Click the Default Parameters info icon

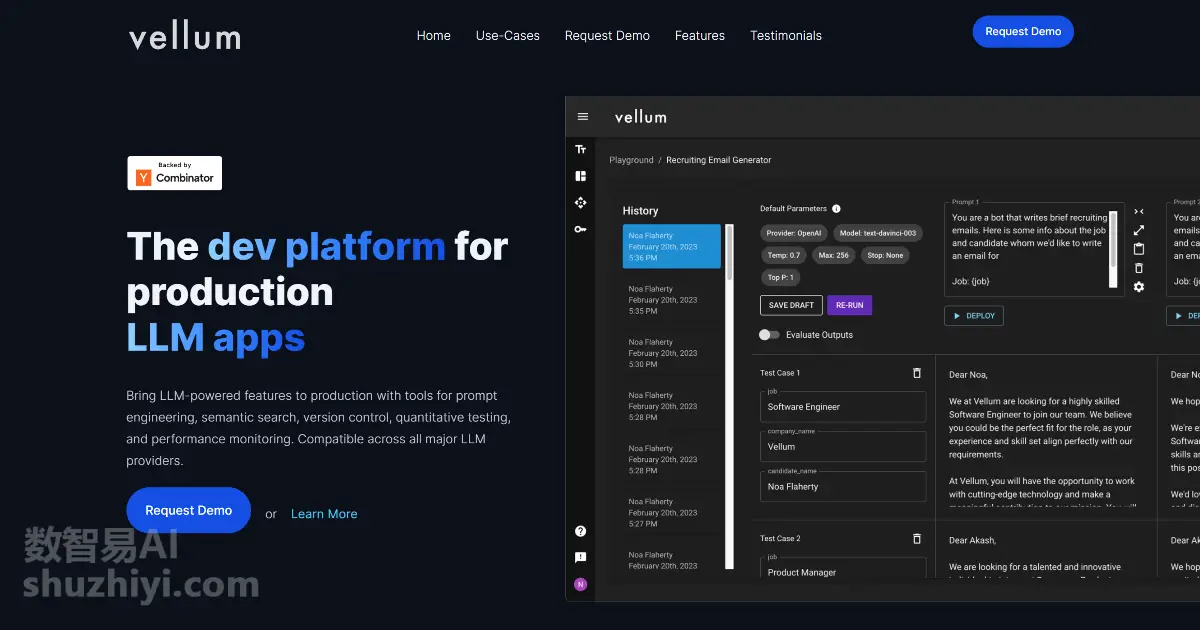(x=836, y=209)
